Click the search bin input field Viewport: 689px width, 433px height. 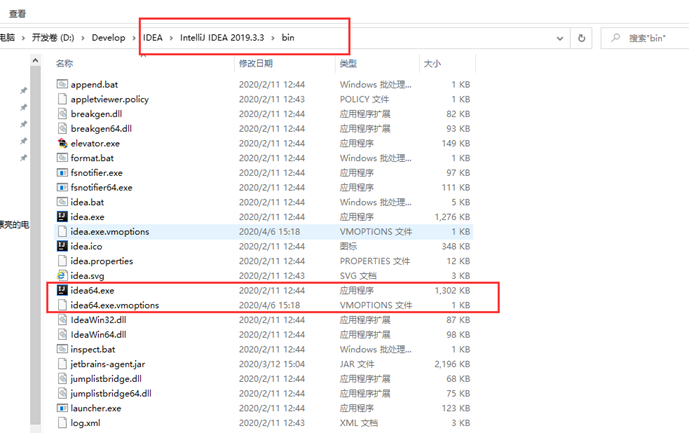pyautogui.click(x=647, y=38)
